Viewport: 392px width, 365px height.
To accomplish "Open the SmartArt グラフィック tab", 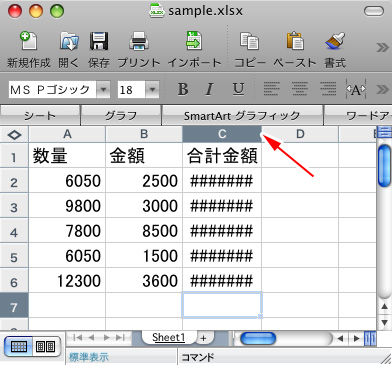I will [242, 116].
